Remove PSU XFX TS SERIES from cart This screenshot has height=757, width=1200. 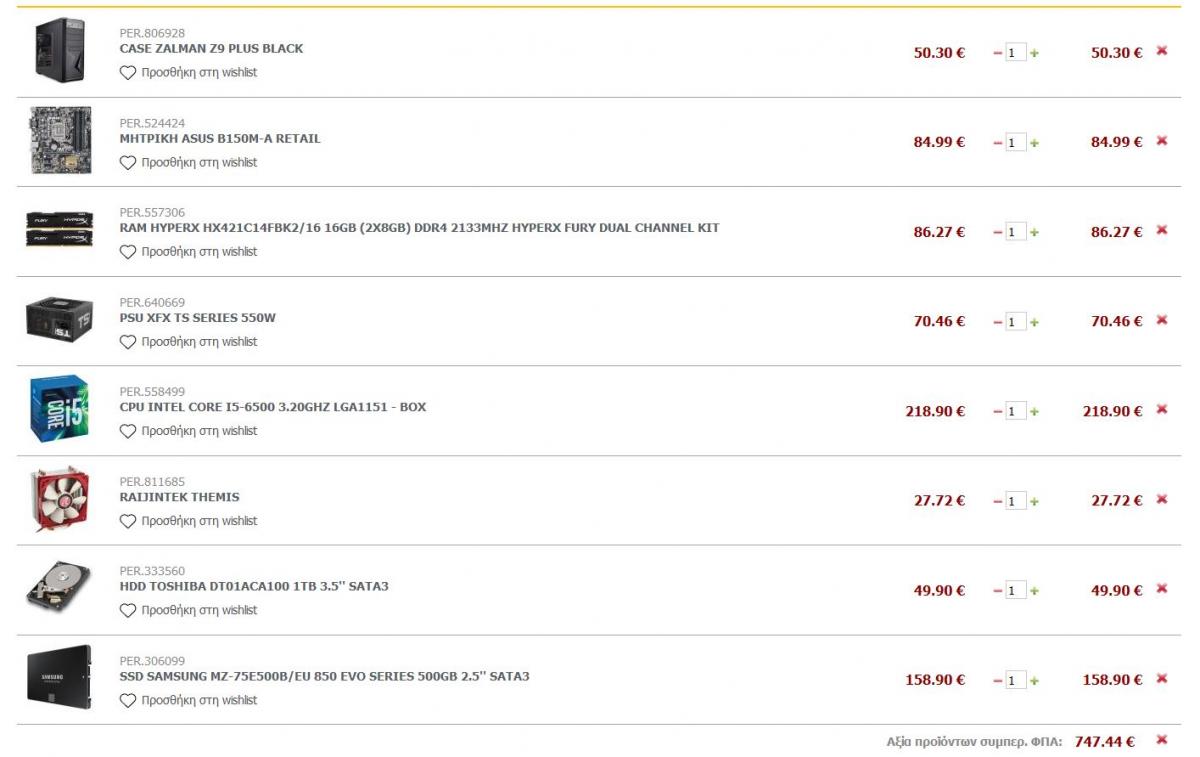pyautogui.click(x=1161, y=320)
